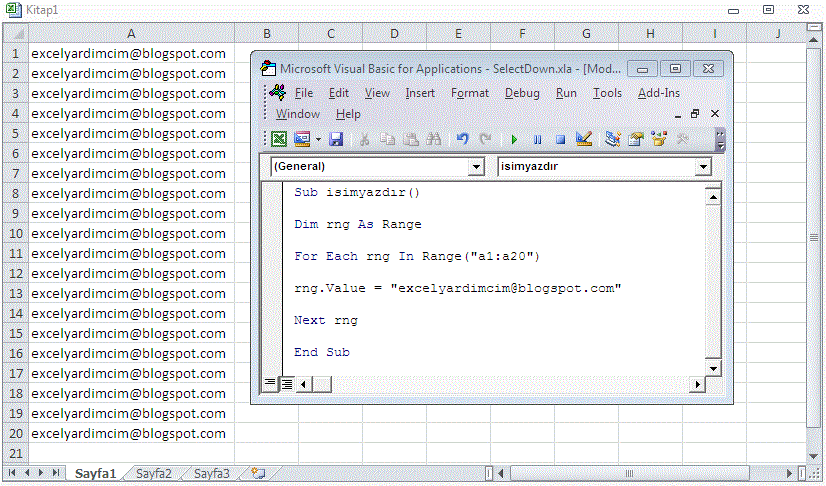
Task: Open the Insert UserForm dropdown arrow
Action: [318, 140]
